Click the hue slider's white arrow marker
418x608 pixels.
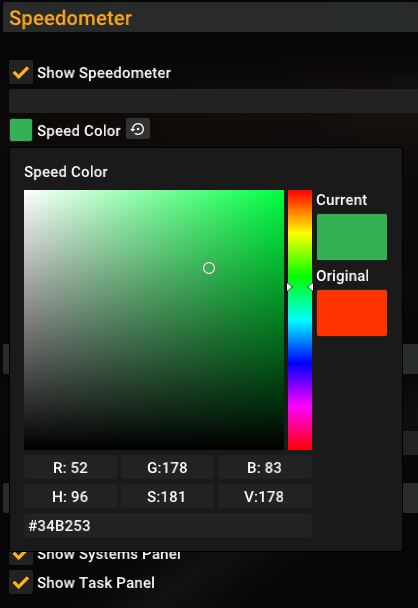(289, 287)
